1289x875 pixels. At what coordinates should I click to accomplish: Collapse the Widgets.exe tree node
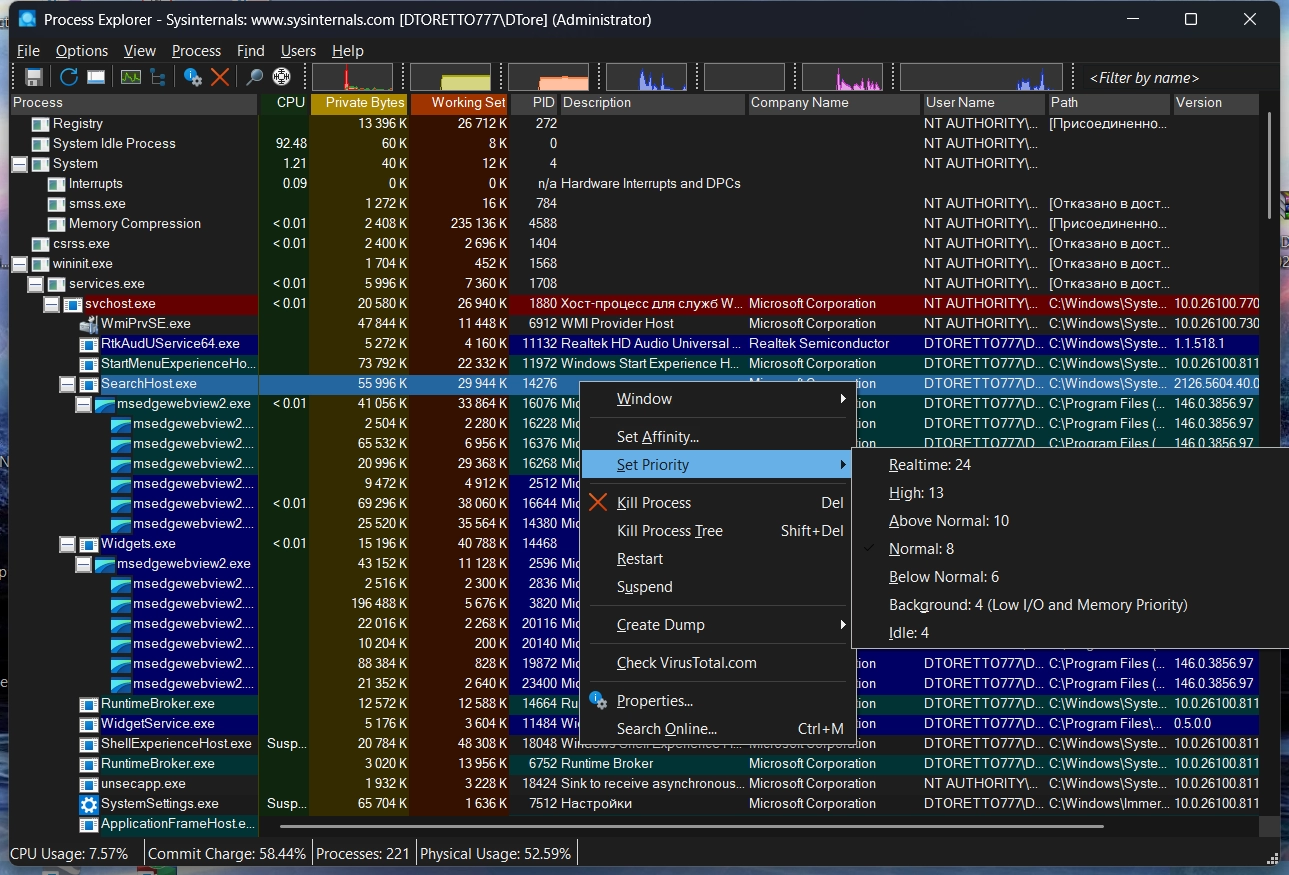coord(68,544)
